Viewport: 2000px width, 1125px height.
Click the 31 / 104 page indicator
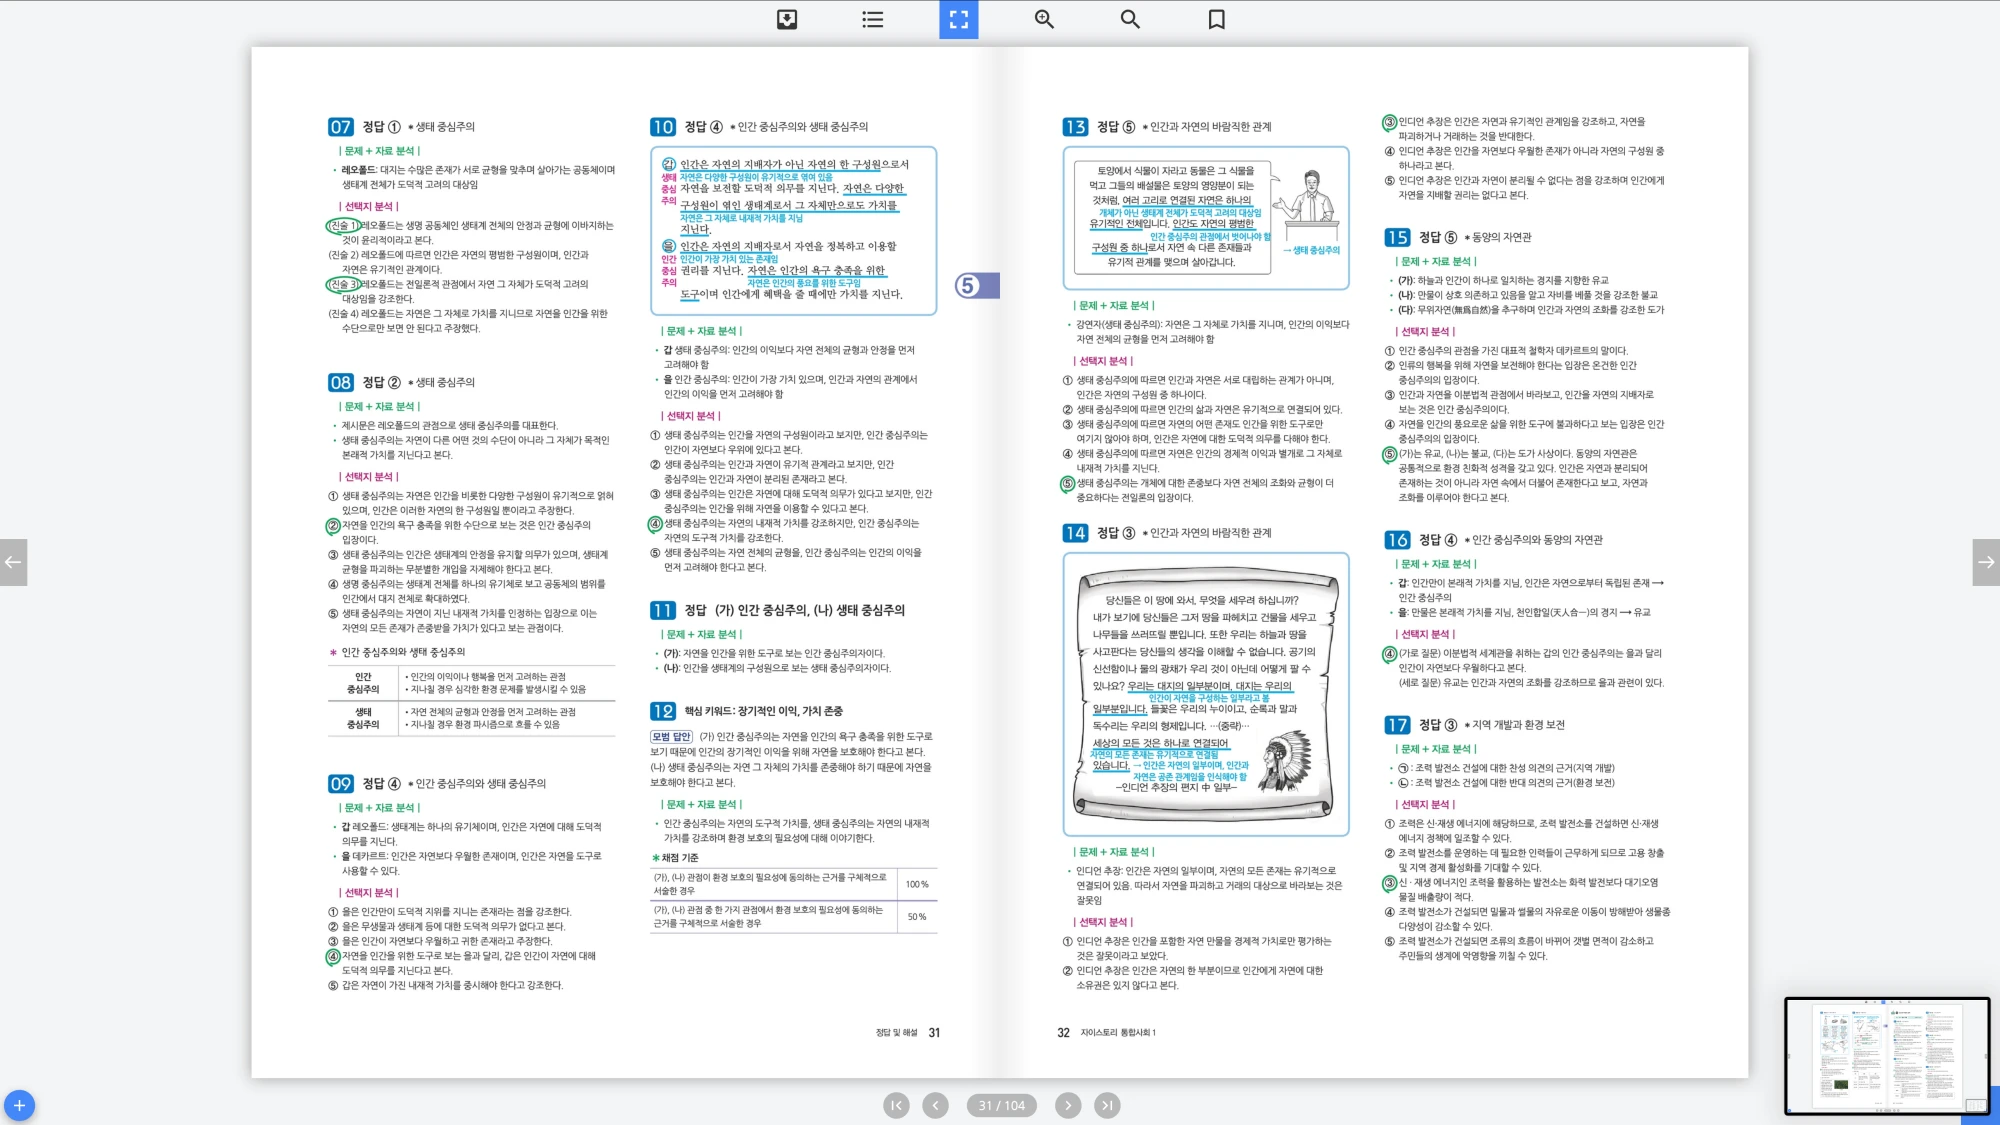[1001, 1105]
